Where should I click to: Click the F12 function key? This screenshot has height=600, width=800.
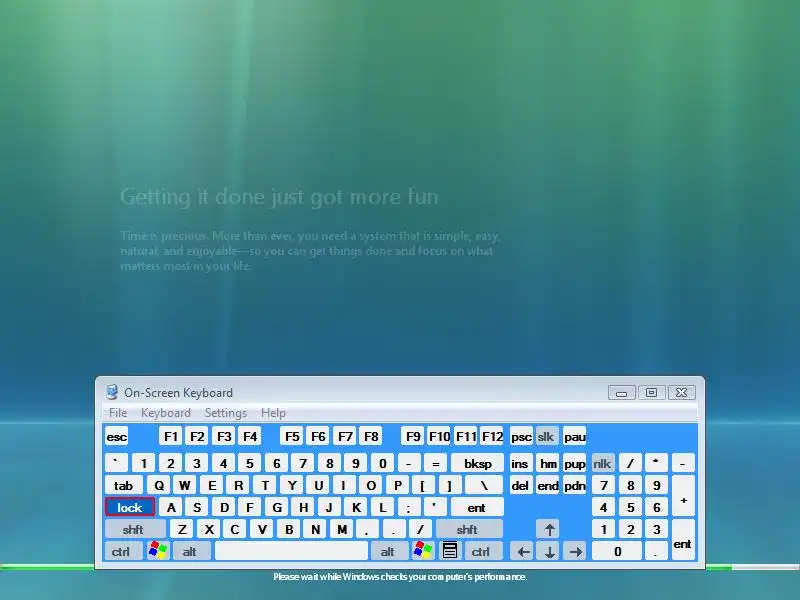[492, 437]
